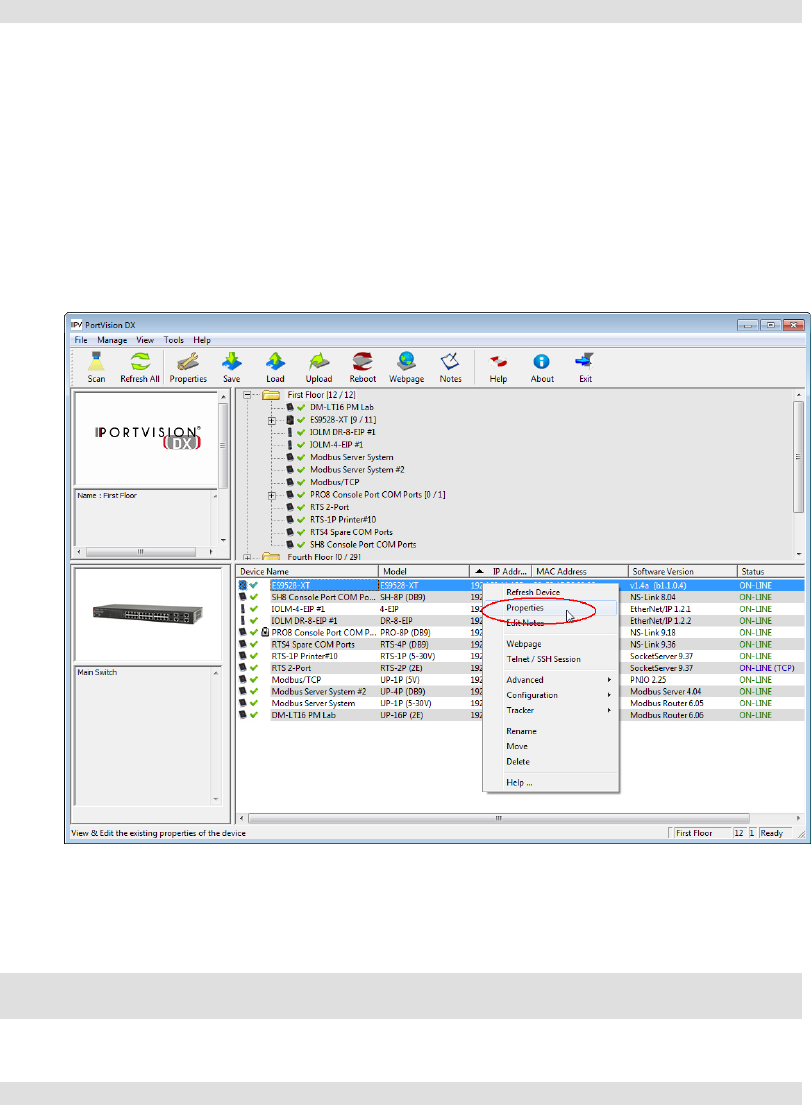Screen dimensions: 811x1105
Task: Open Properties from the toolbar
Action: (188, 367)
